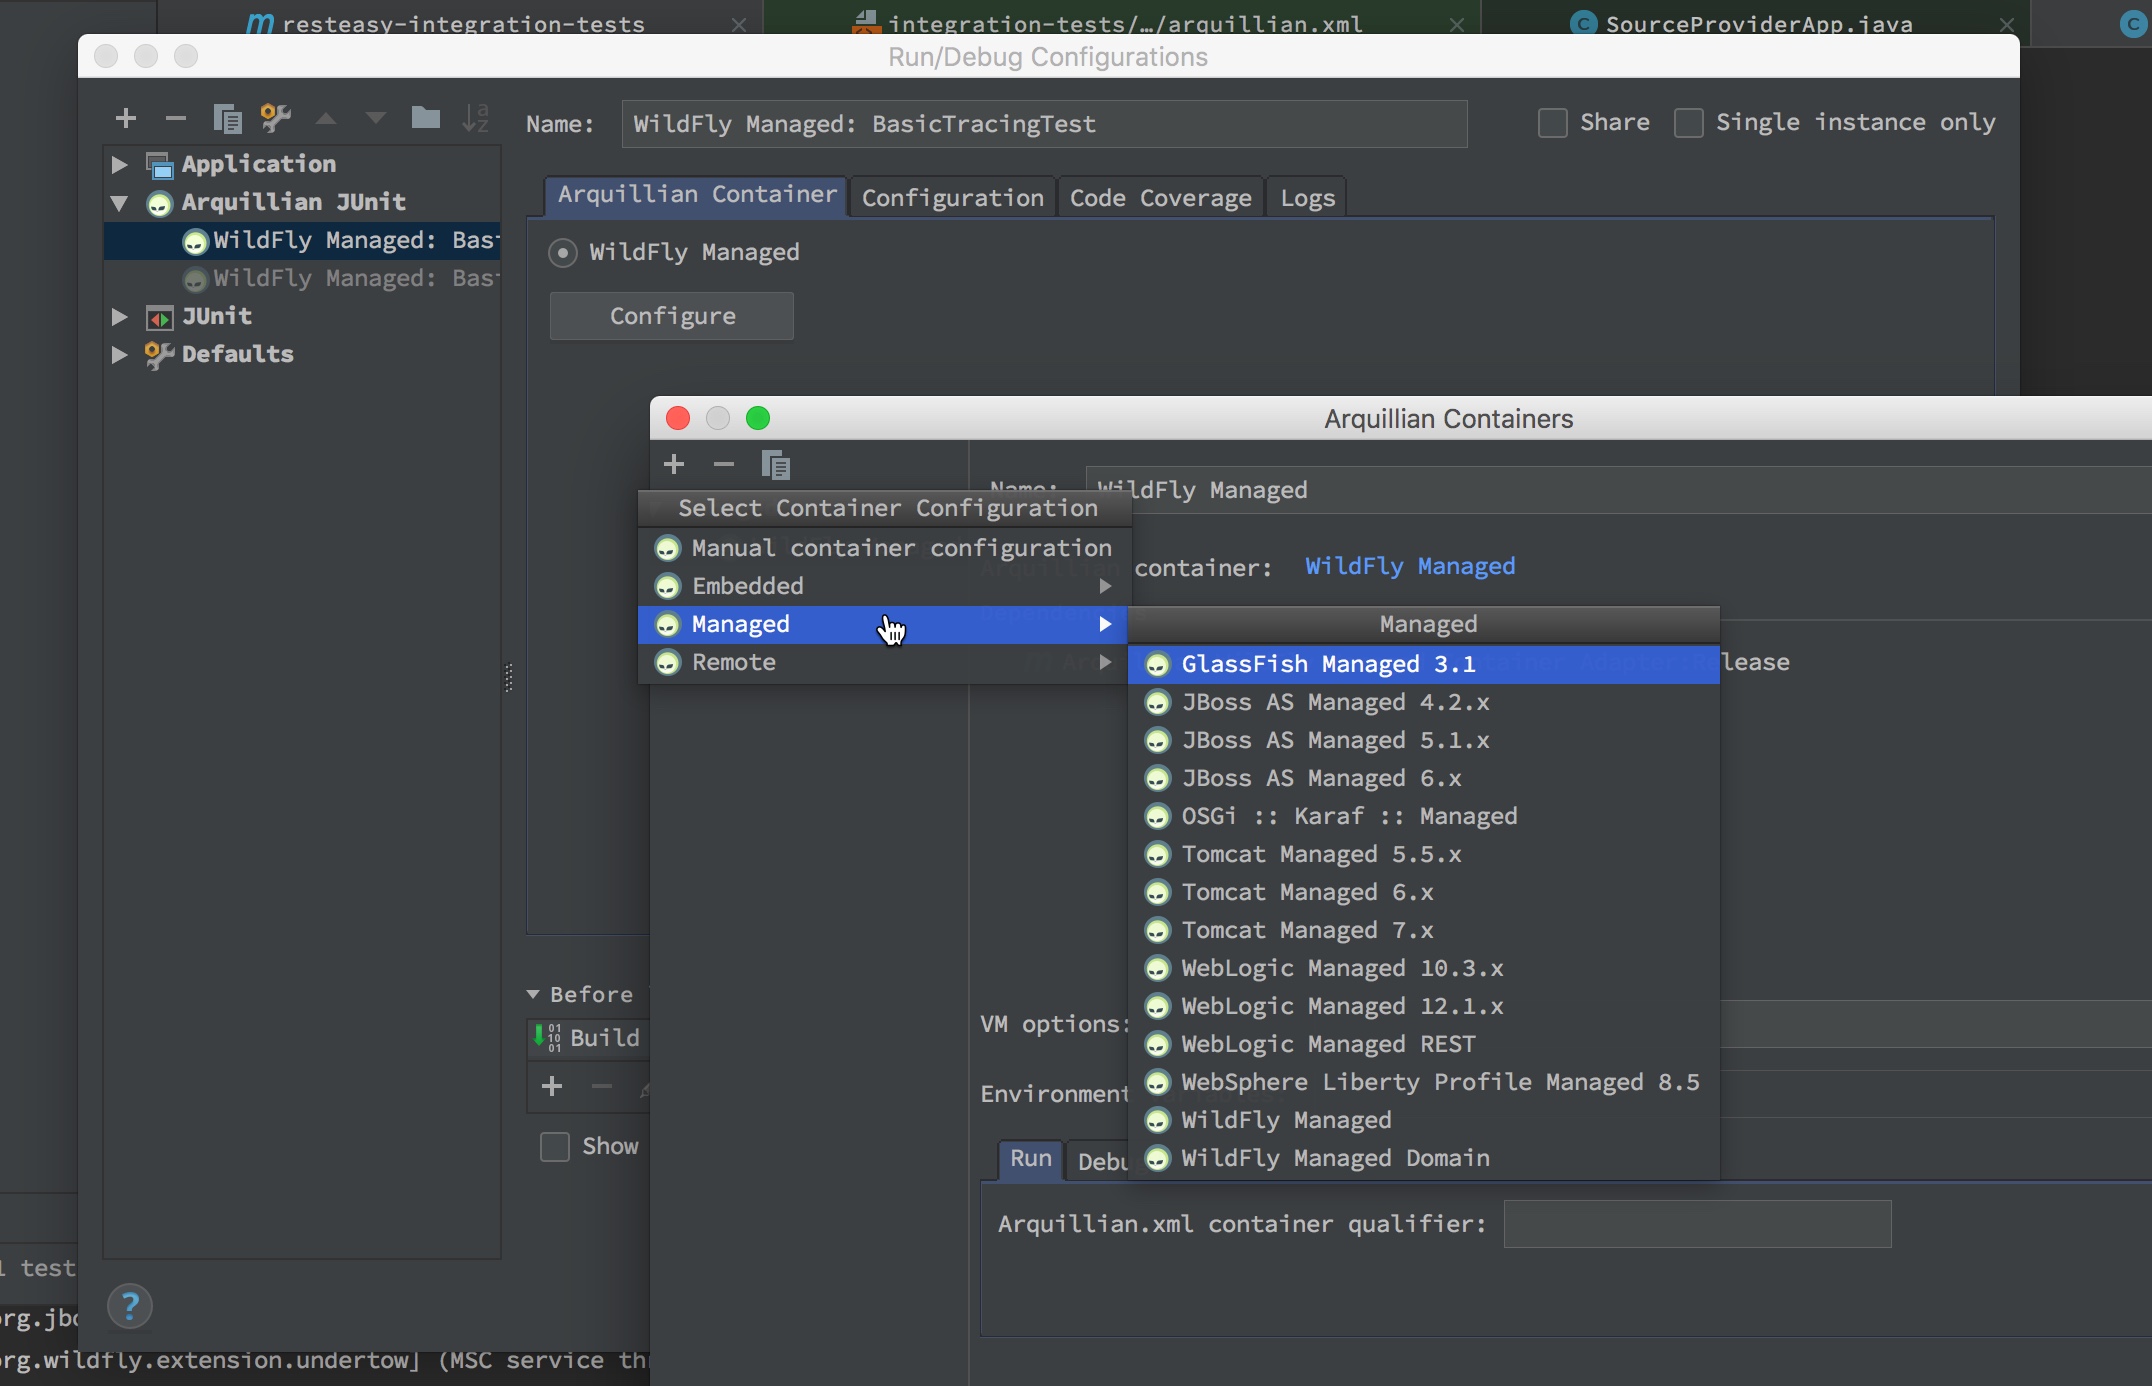Click the Arquillian.xml container qualifier field
Screen dimensions: 2152x1386
coord(1697,1224)
